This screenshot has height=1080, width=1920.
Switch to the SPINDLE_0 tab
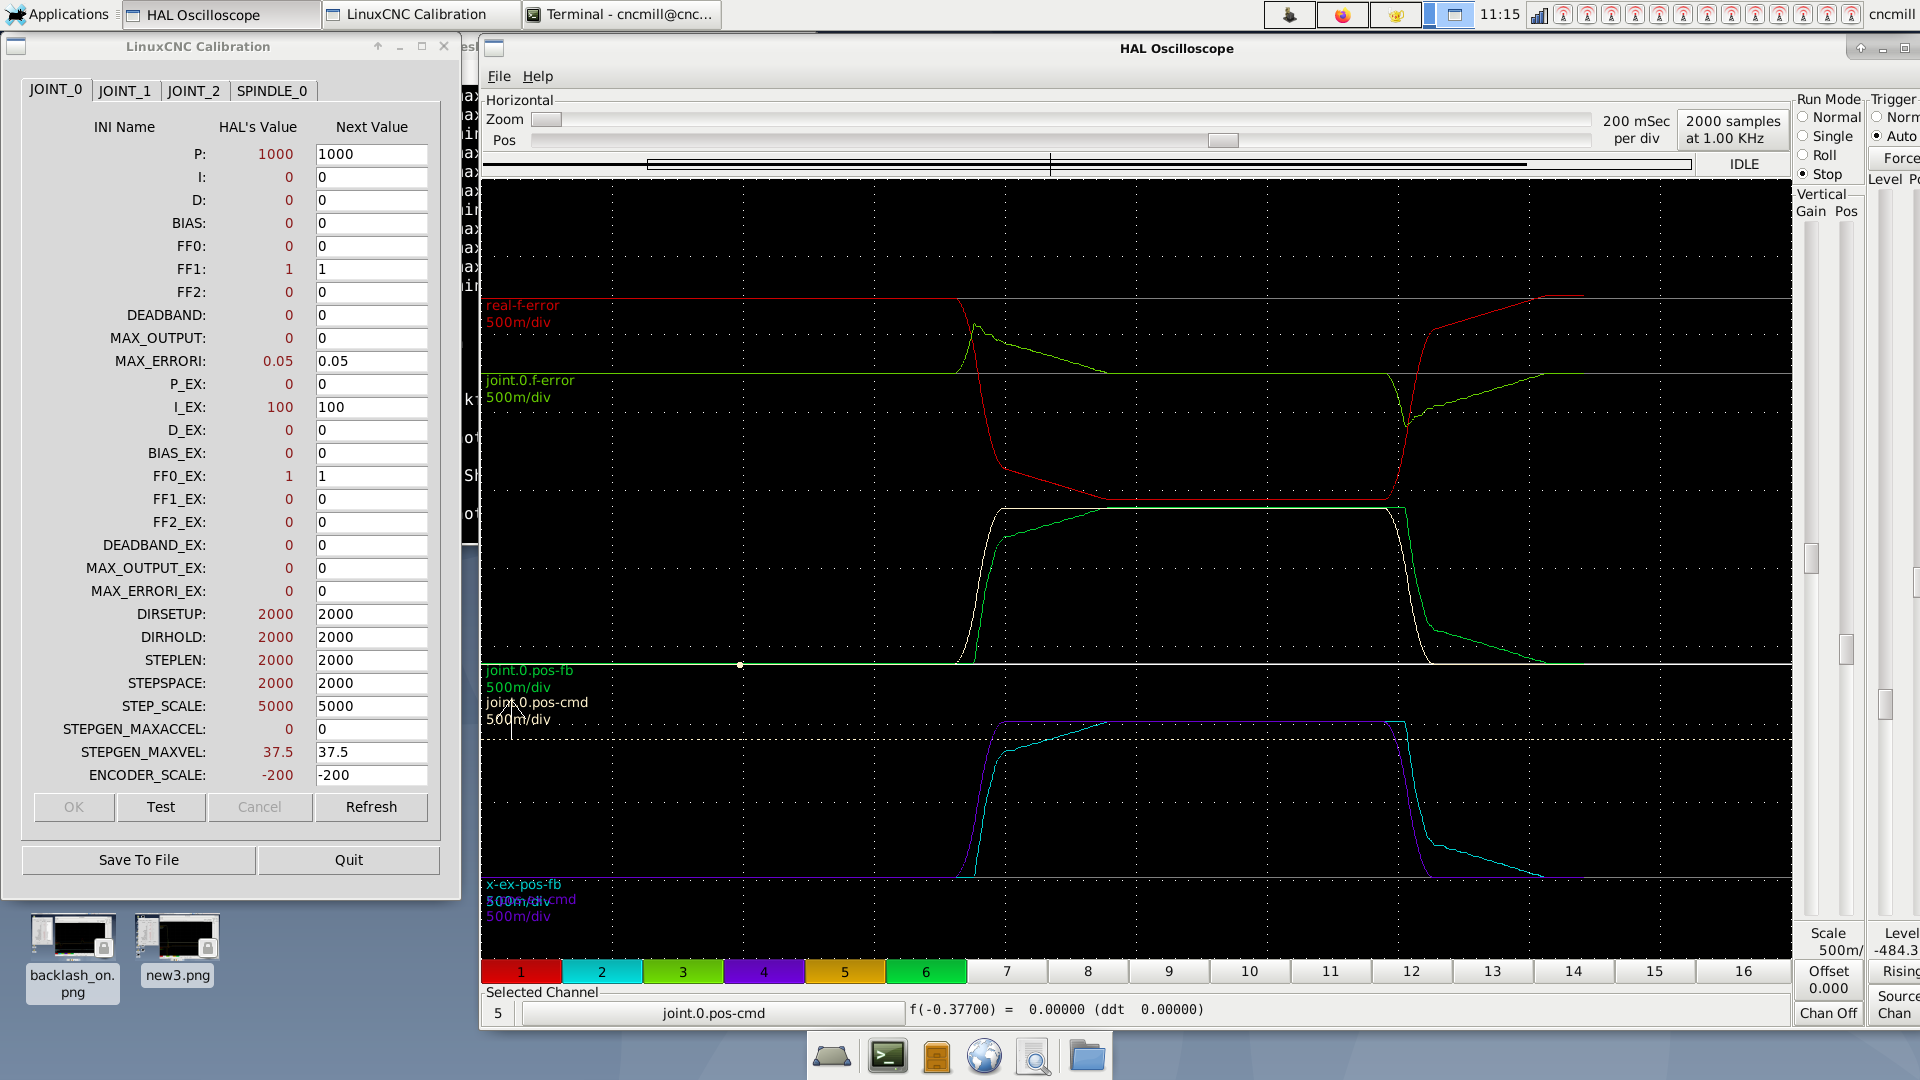coord(272,91)
